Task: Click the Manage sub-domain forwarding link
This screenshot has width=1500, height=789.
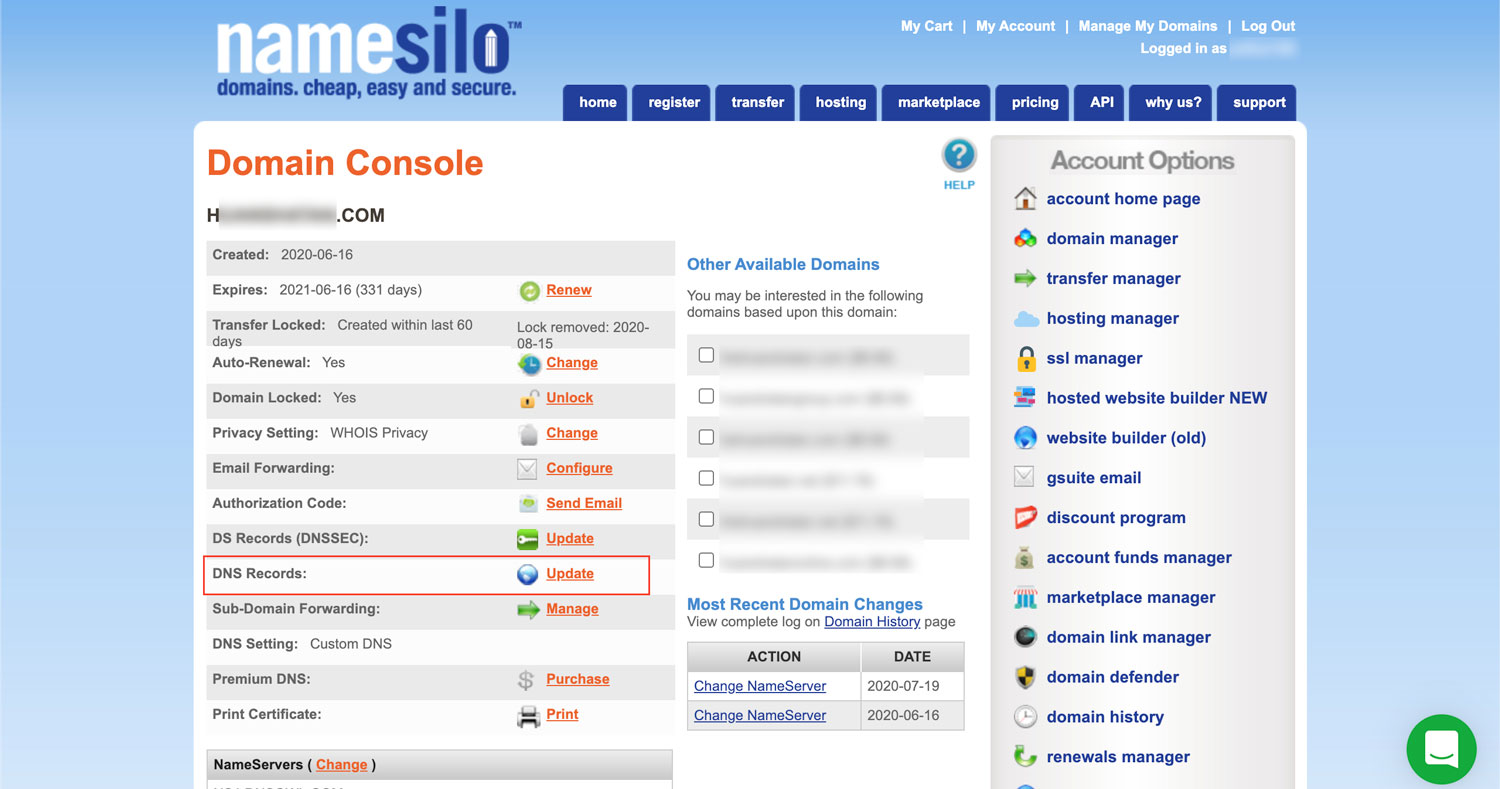Action: click(572, 609)
